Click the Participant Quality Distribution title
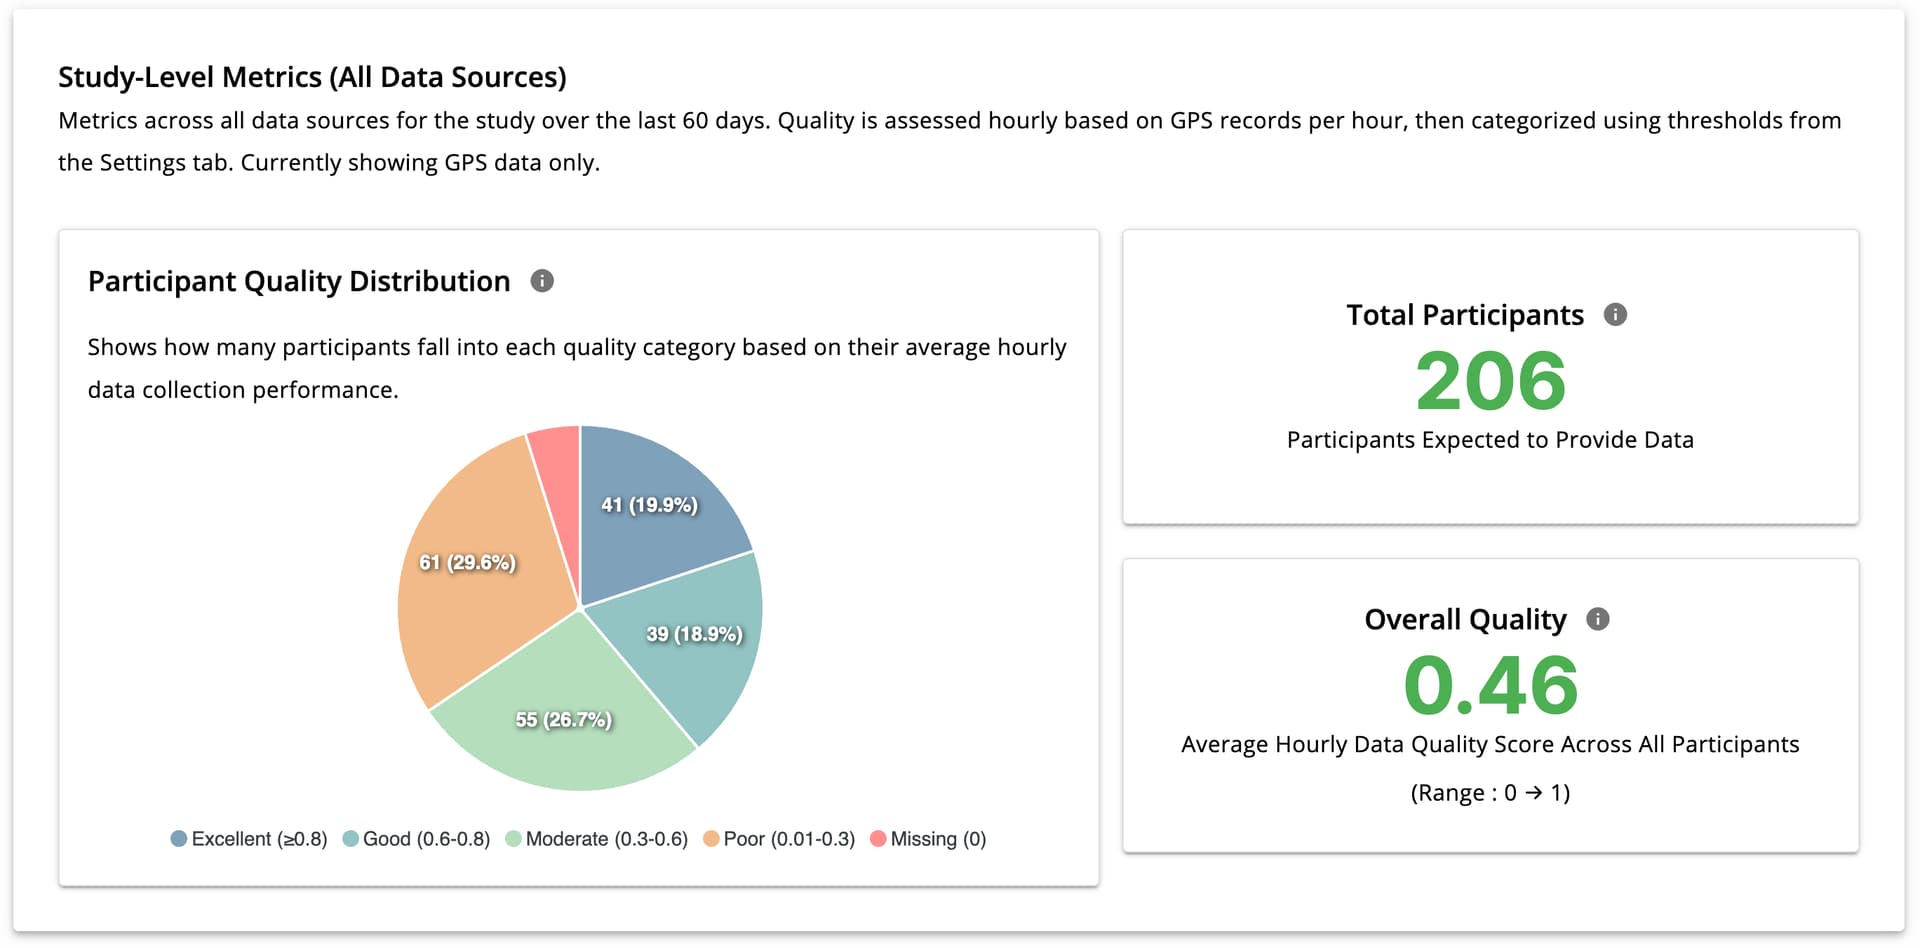 (x=299, y=281)
